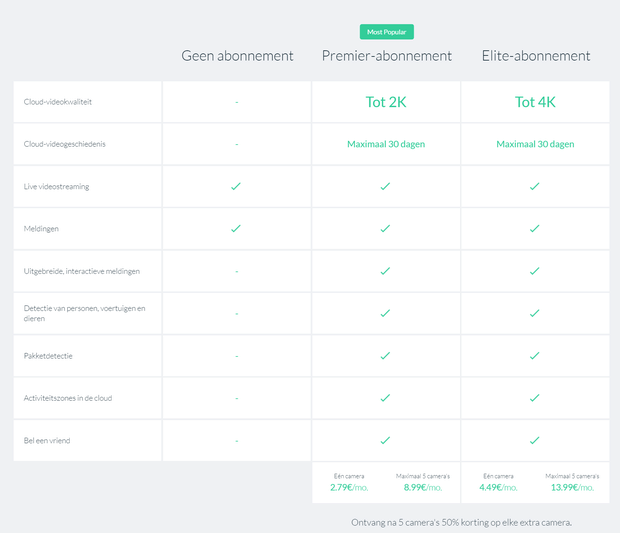
Task: Select the 13.99€/mo. five-camera Elite price
Action: (x=572, y=487)
